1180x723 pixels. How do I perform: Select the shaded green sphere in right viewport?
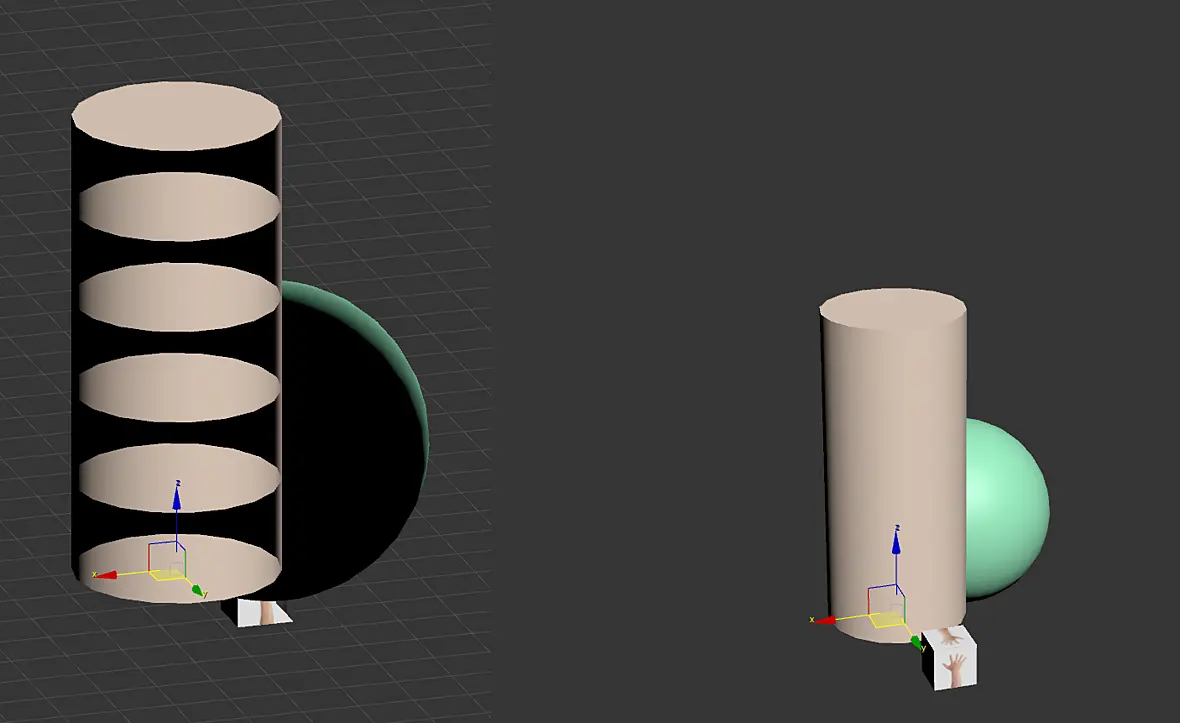click(1007, 508)
